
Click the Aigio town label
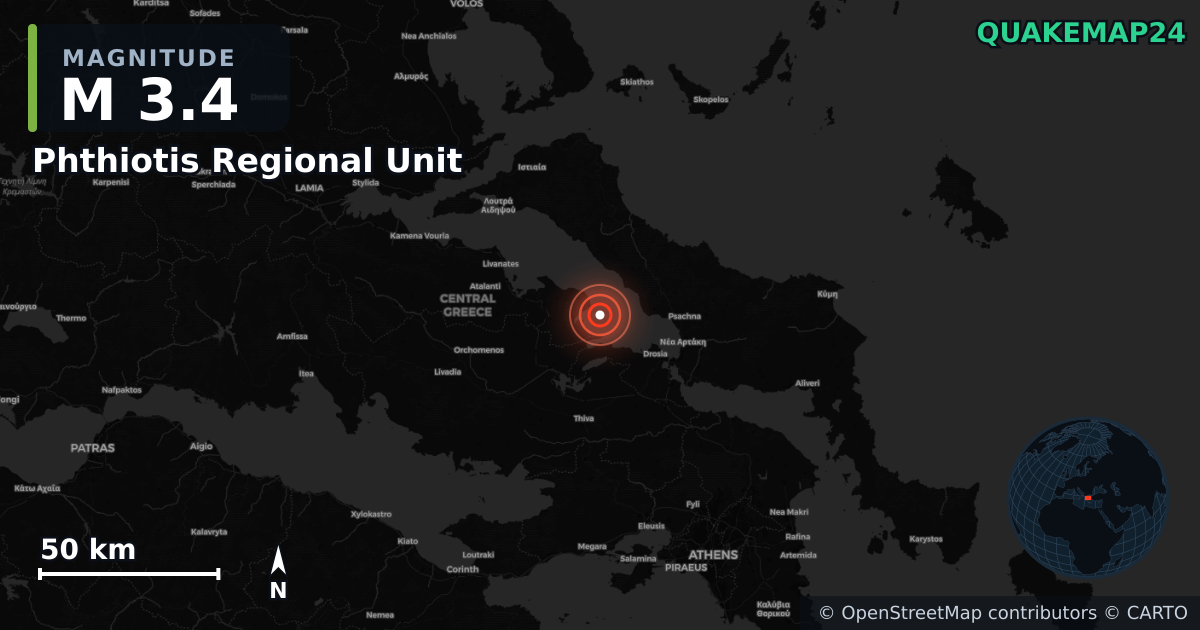202,446
